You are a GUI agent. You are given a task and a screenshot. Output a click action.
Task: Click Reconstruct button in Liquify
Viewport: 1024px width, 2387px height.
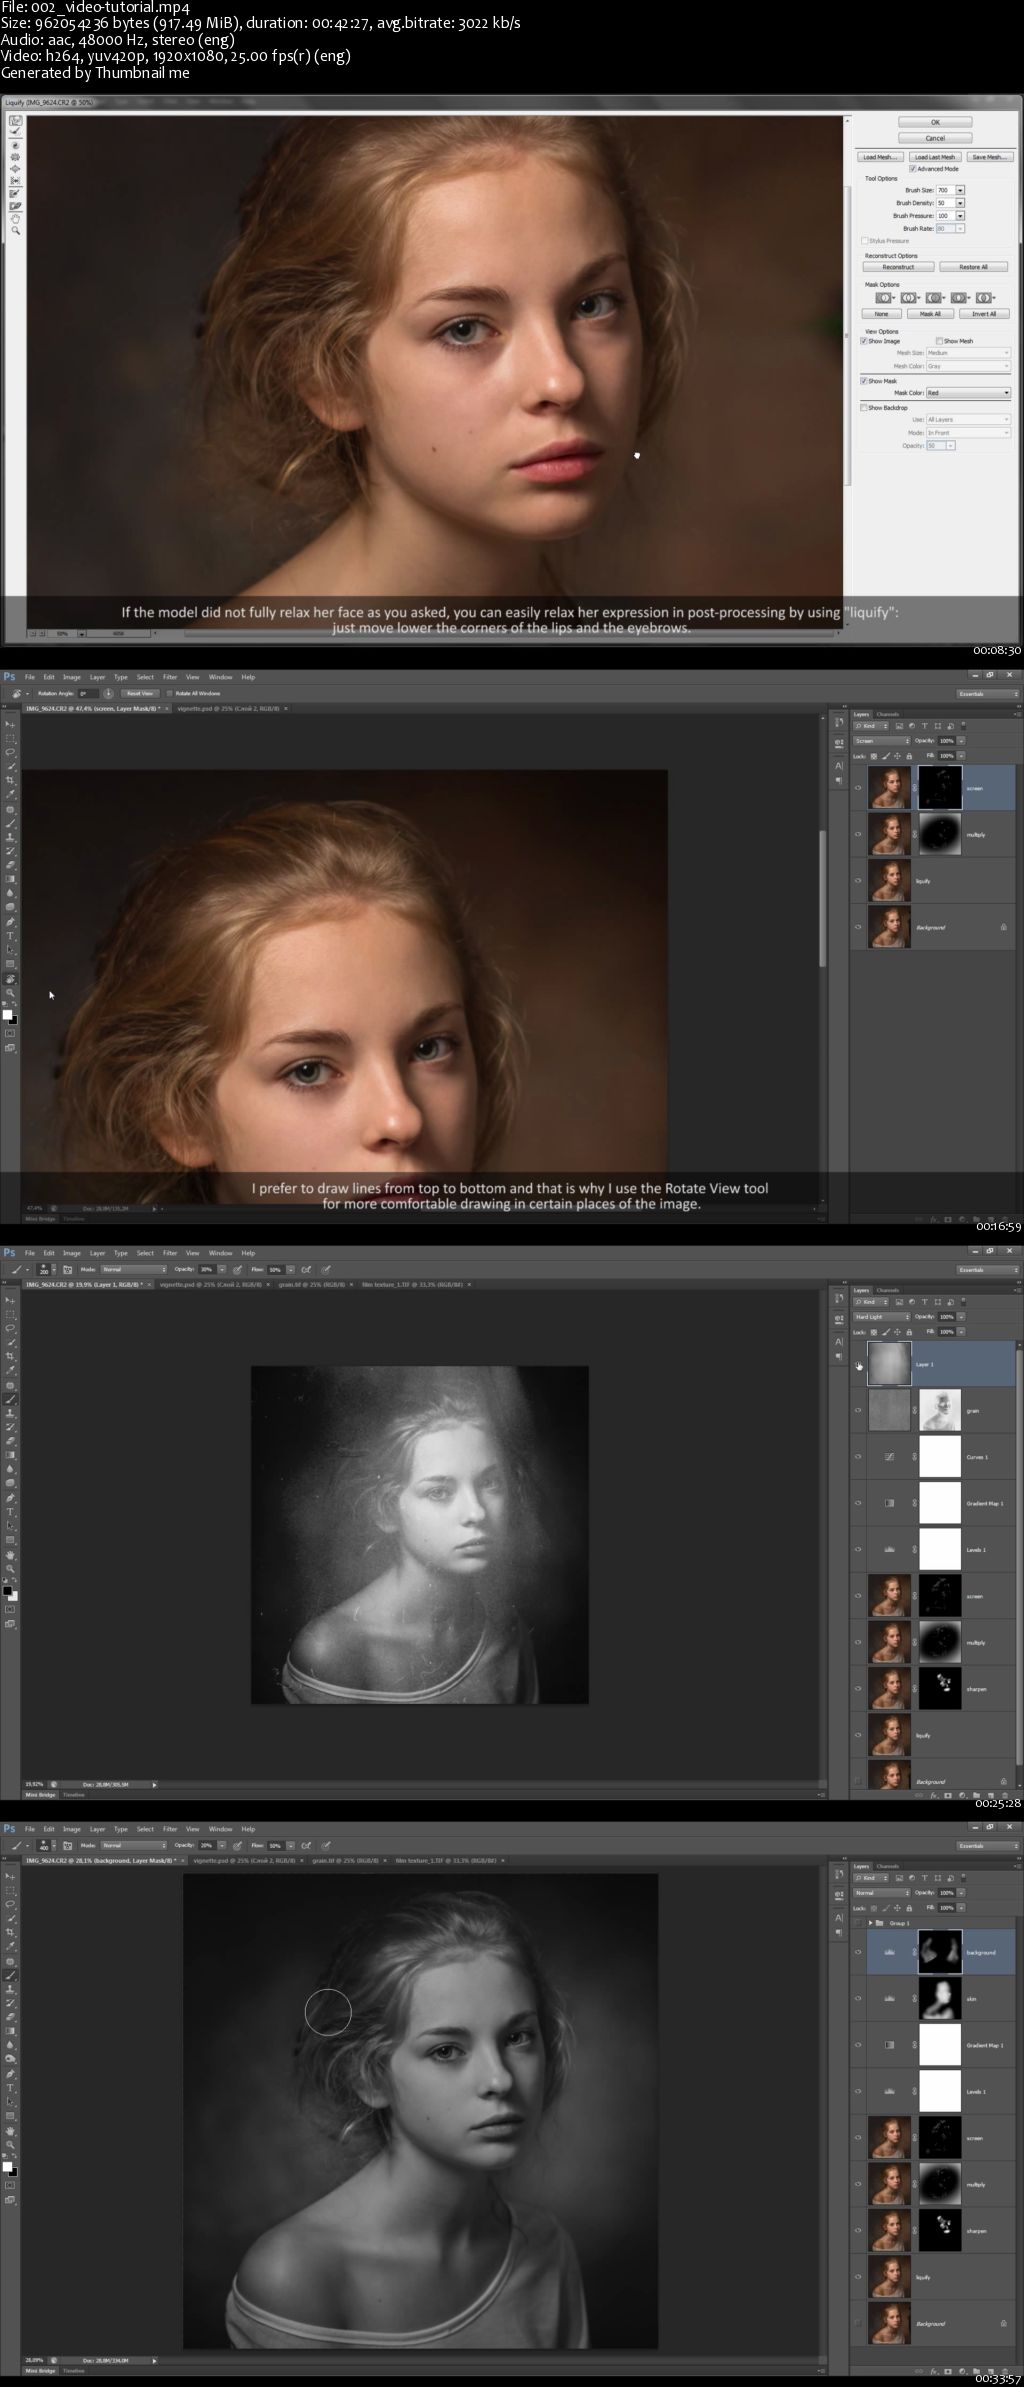coord(899,267)
